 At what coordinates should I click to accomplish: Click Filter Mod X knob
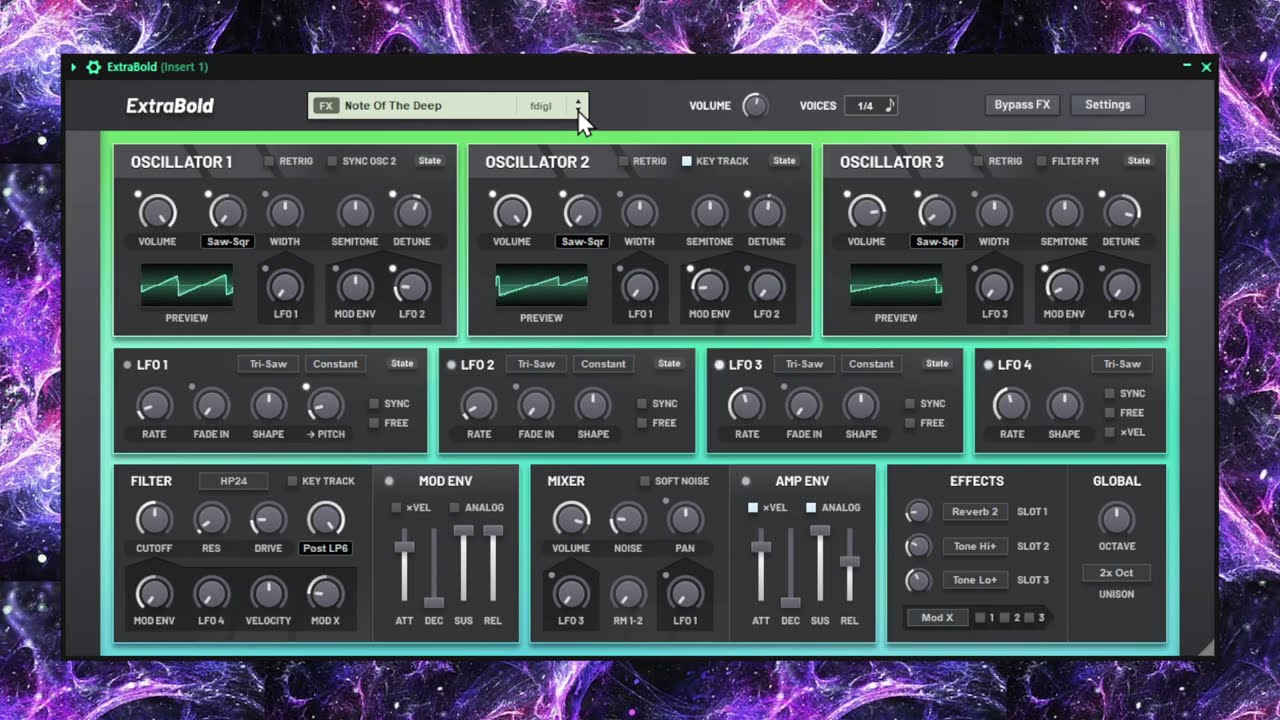coord(325,593)
